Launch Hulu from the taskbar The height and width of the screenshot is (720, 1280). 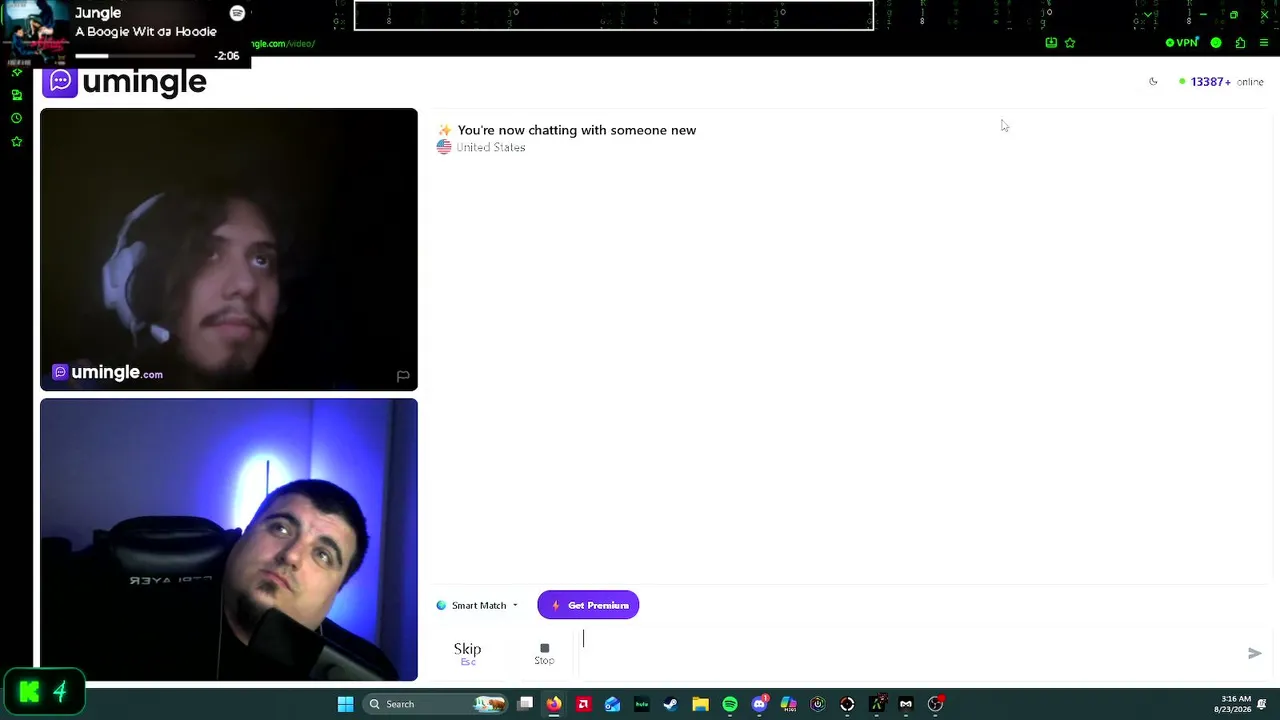pos(642,704)
